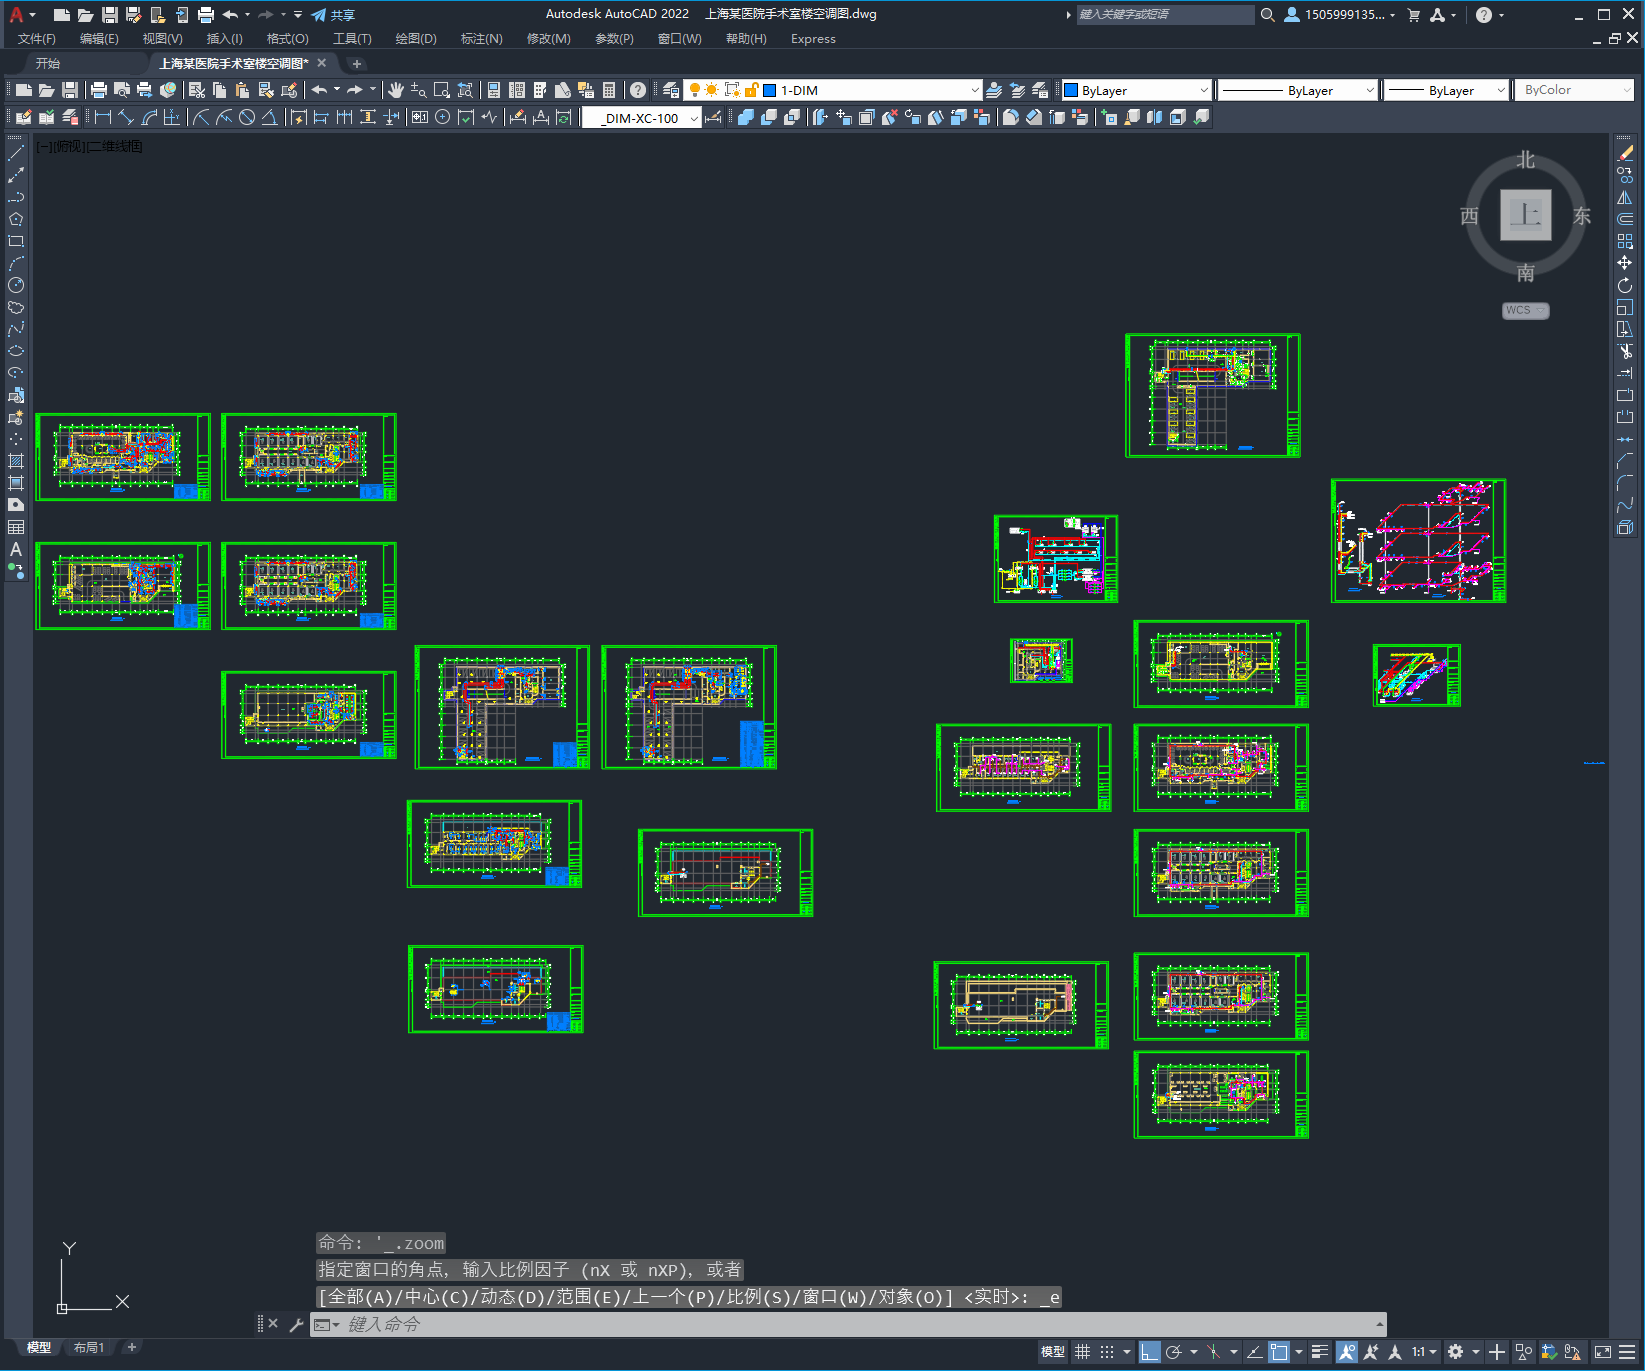Open the Properties palette icon
Image resolution: width=1645 pixels, height=1371 pixels.
pos(494,90)
